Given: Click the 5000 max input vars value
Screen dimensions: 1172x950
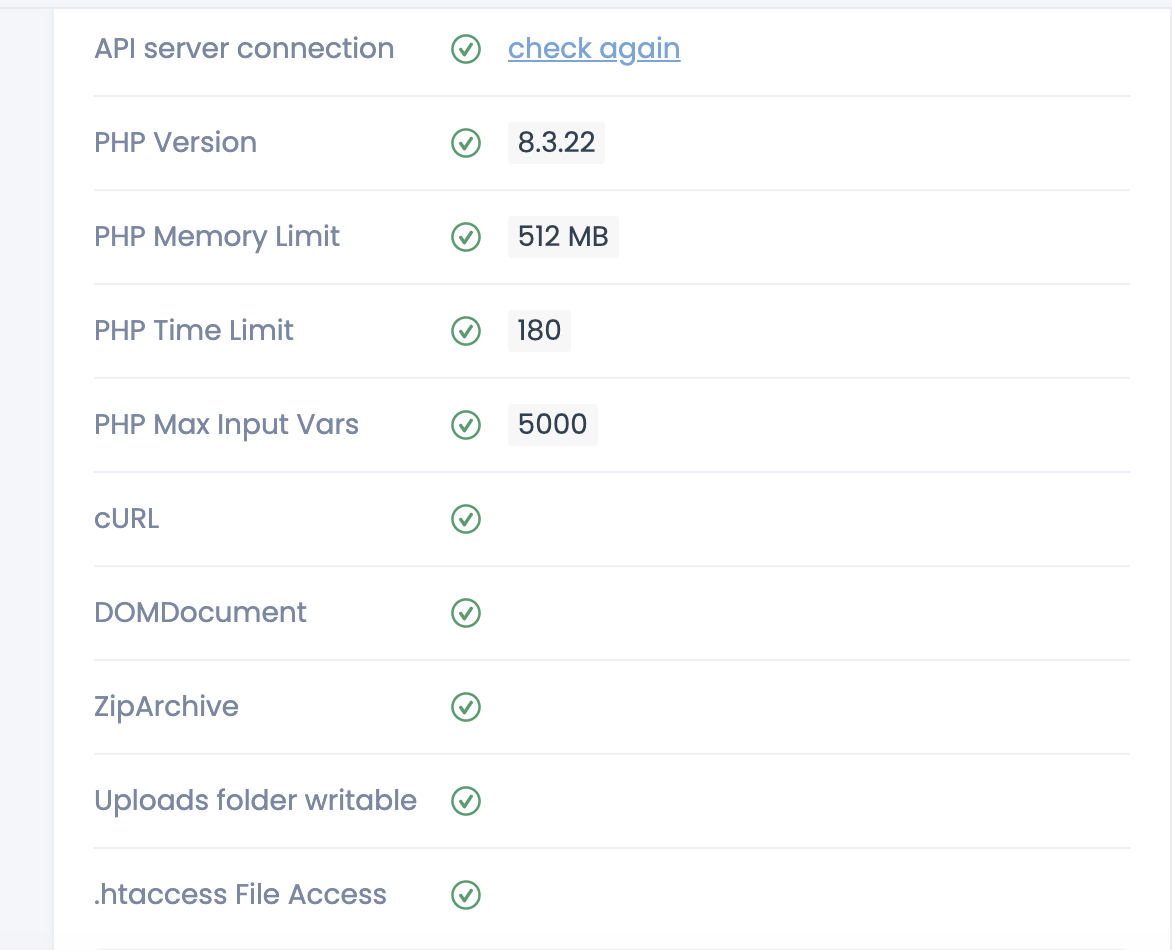Looking at the screenshot, I should [552, 425].
